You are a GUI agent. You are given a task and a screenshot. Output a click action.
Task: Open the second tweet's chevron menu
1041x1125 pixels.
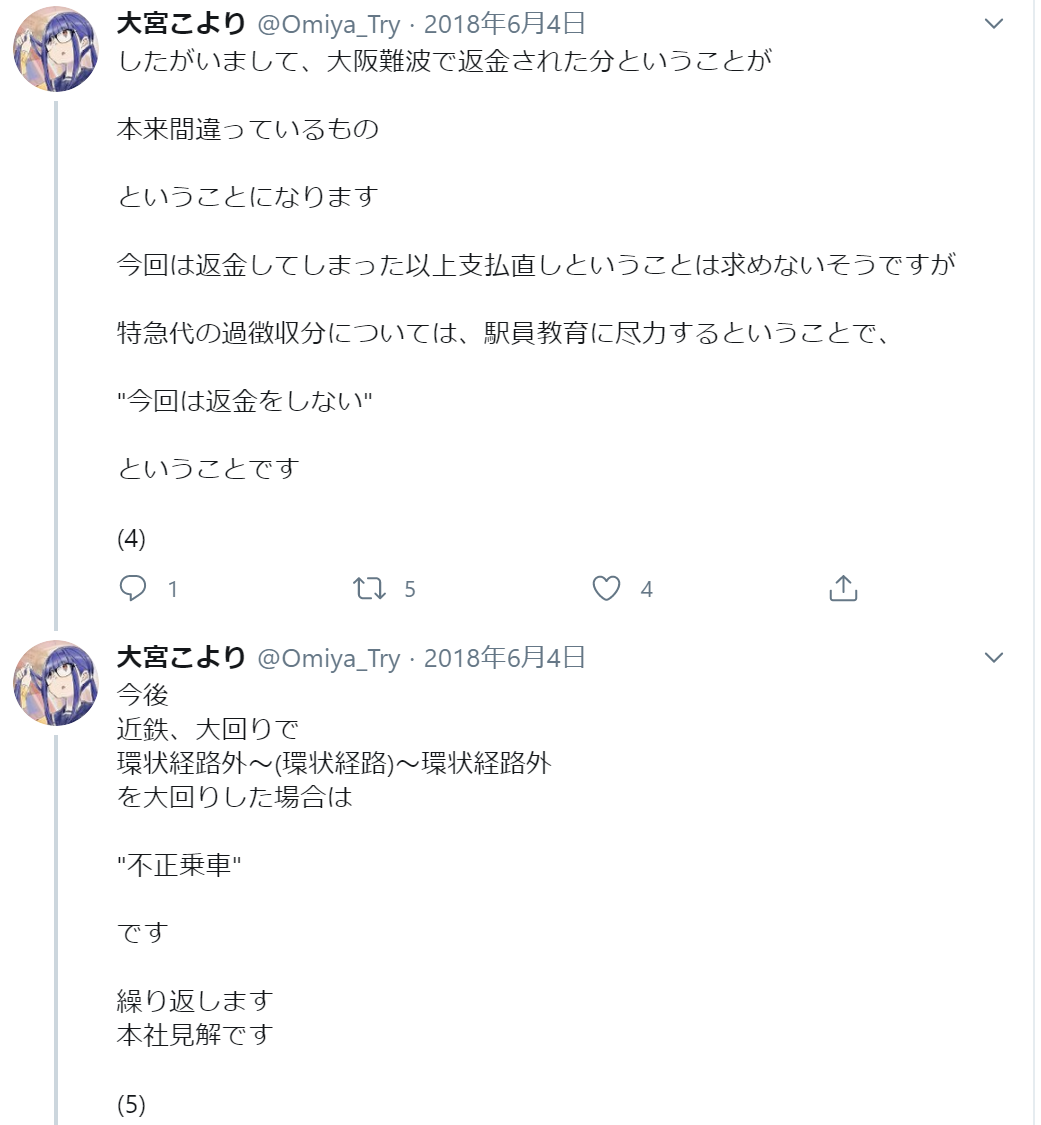994,657
